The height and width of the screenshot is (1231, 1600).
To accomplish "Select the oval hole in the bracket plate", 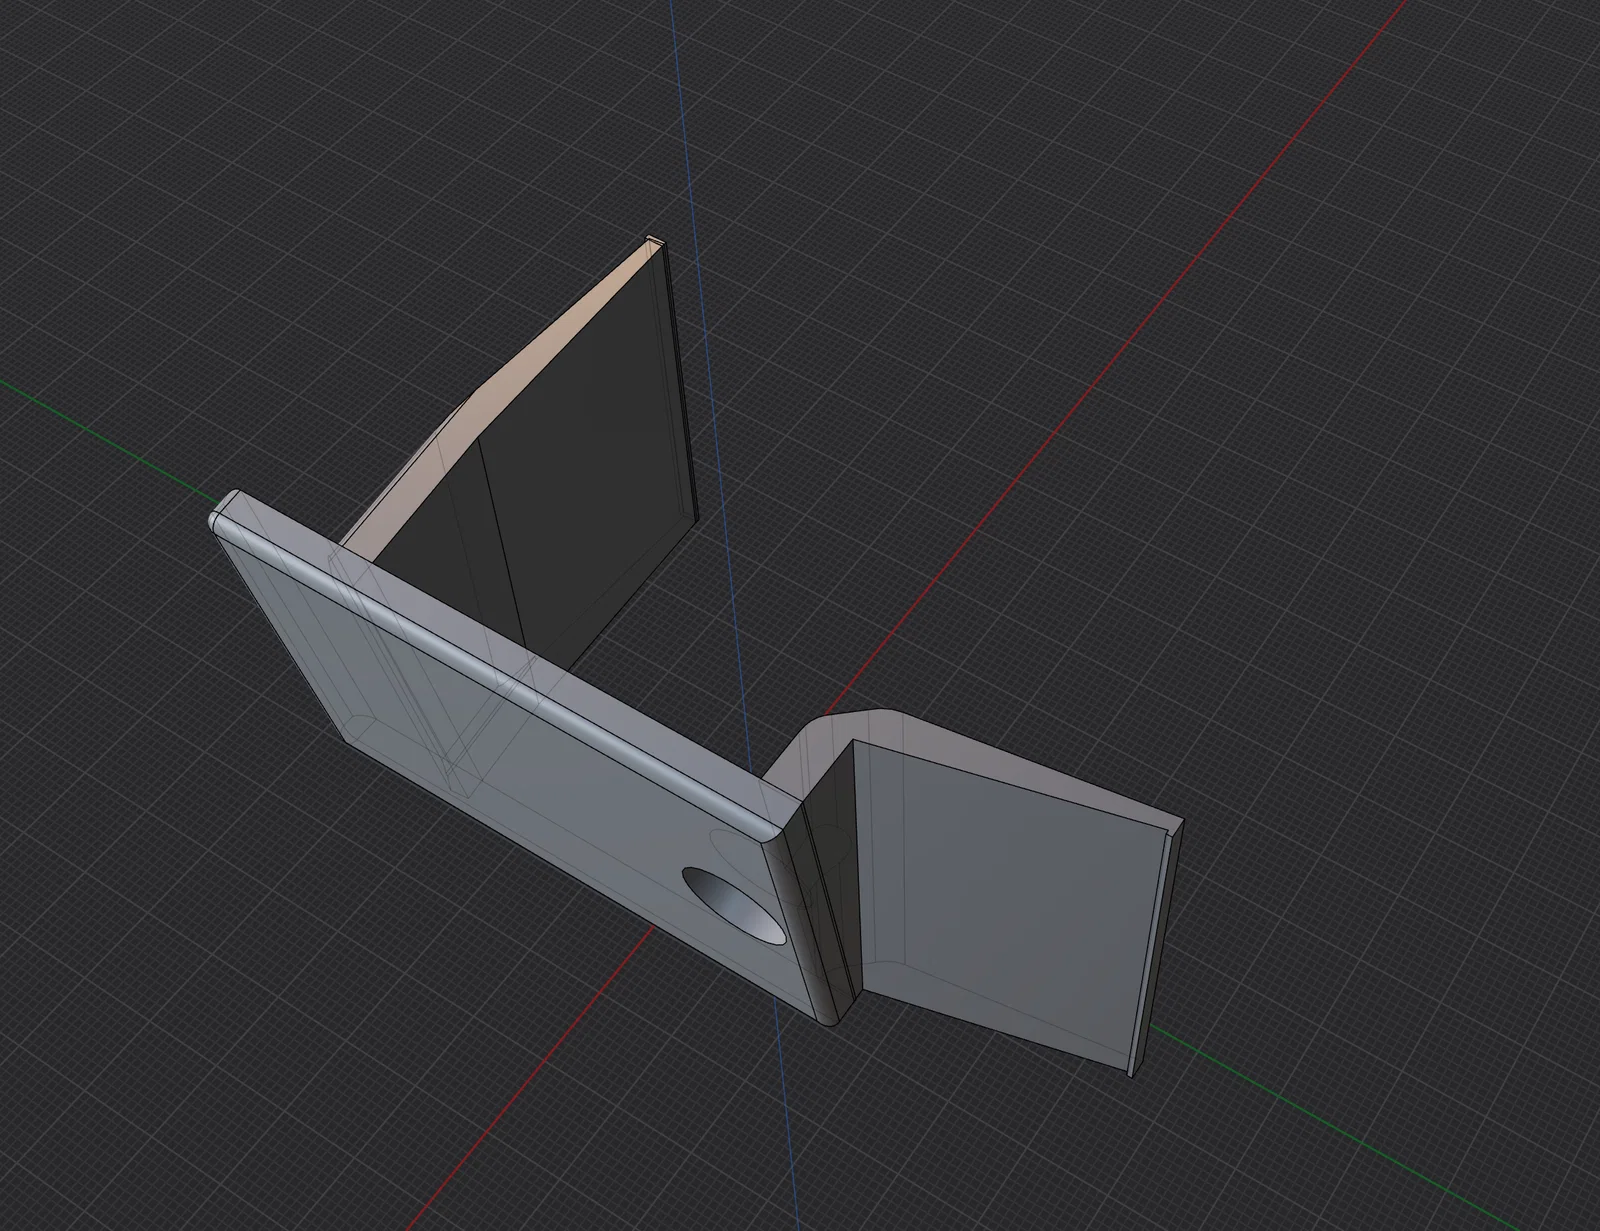I will [735, 904].
